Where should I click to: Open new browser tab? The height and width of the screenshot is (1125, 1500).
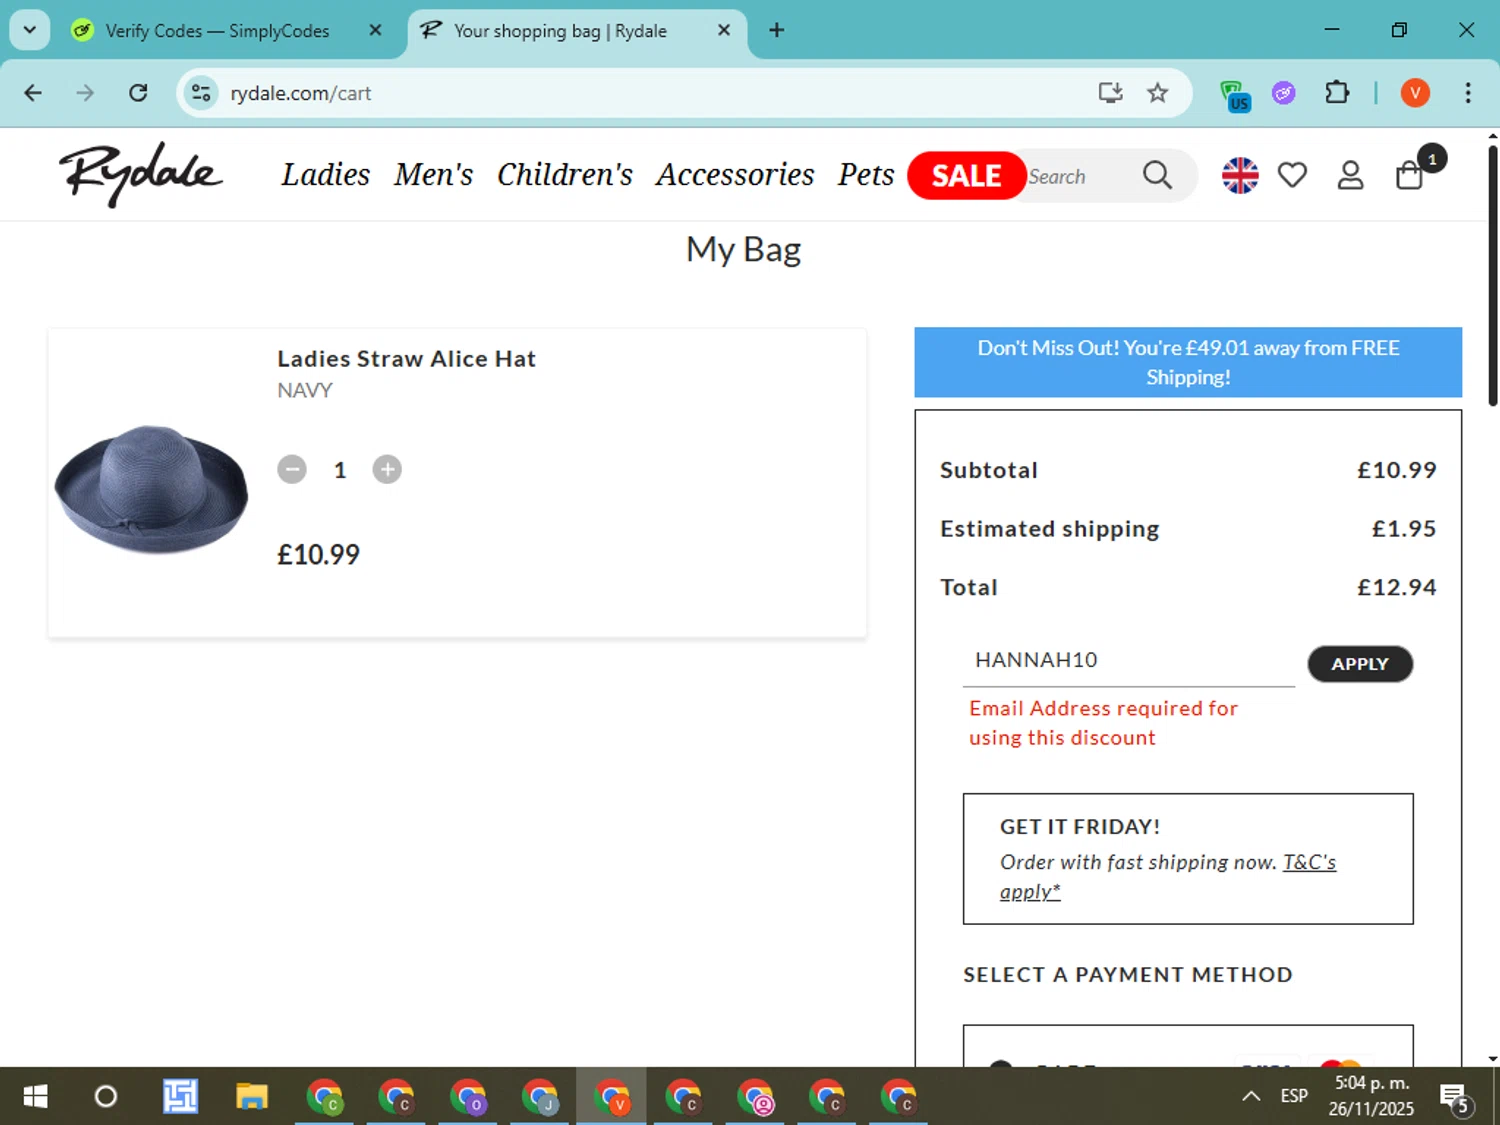pyautogui.click(x=776, y=30)
